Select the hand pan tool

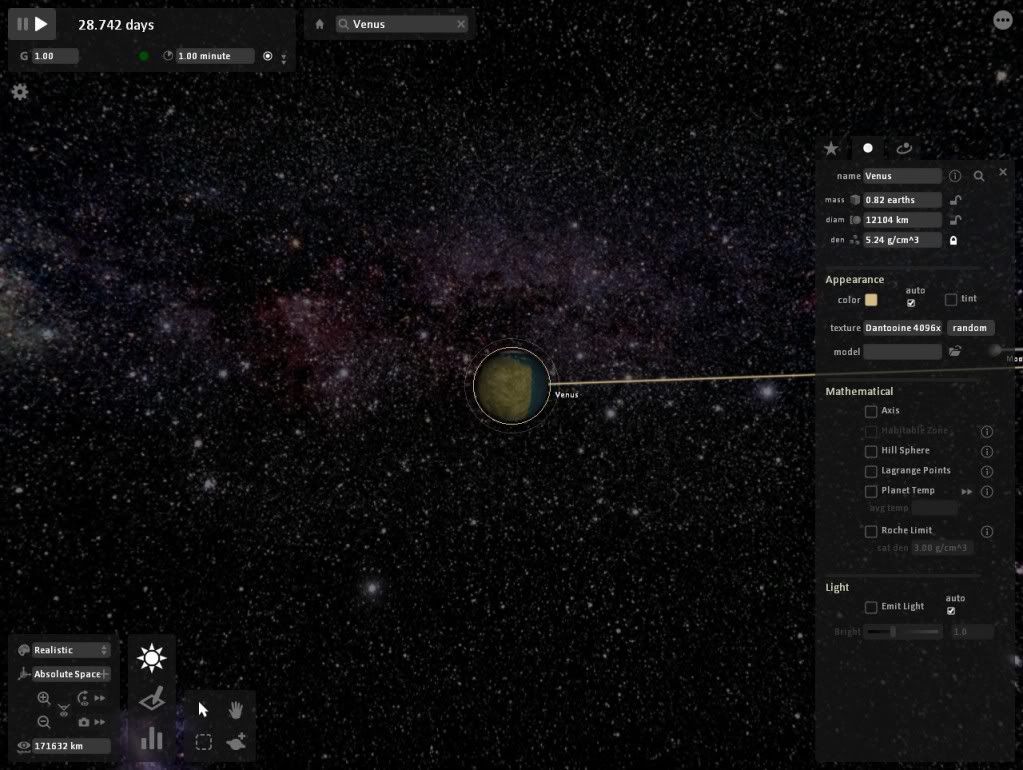(236, 710)
